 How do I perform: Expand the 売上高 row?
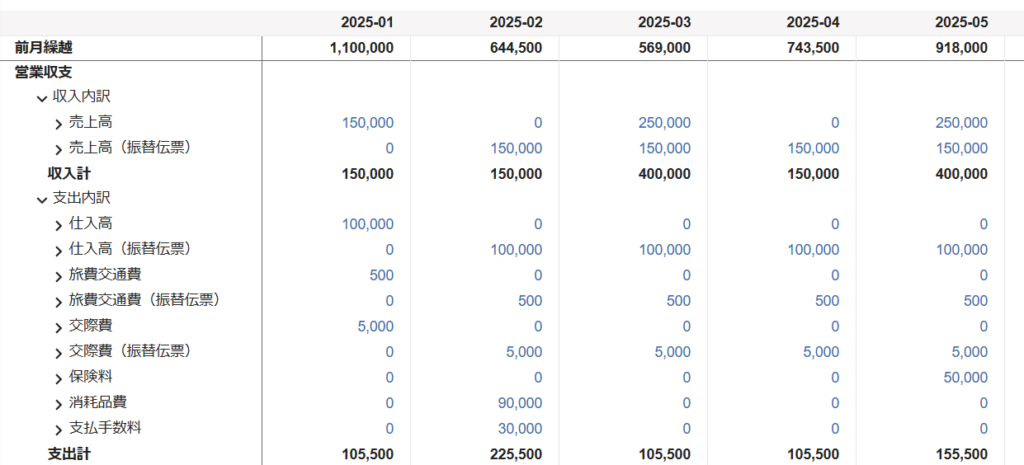(59, 123)
